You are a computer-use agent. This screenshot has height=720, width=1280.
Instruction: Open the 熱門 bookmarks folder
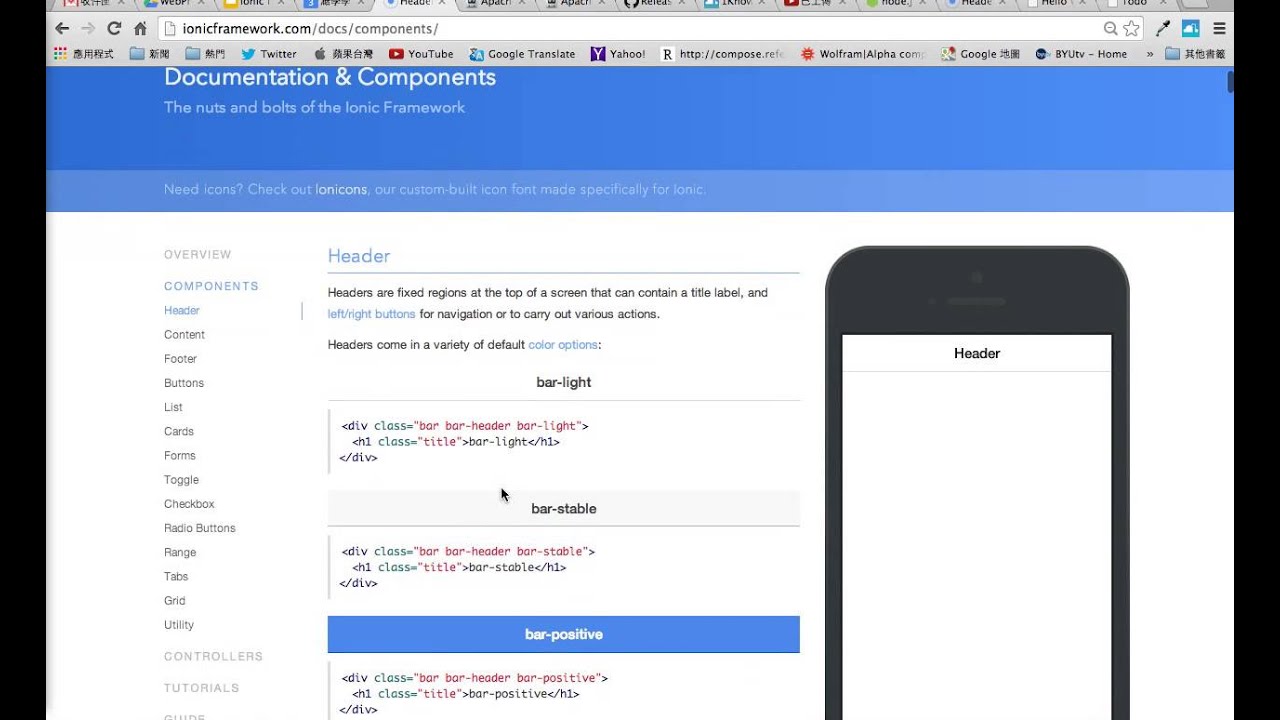pos(205,54)
